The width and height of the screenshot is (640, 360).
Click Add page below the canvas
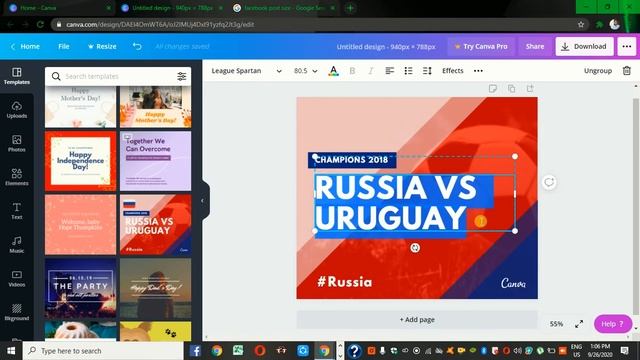tap(417, 320)
